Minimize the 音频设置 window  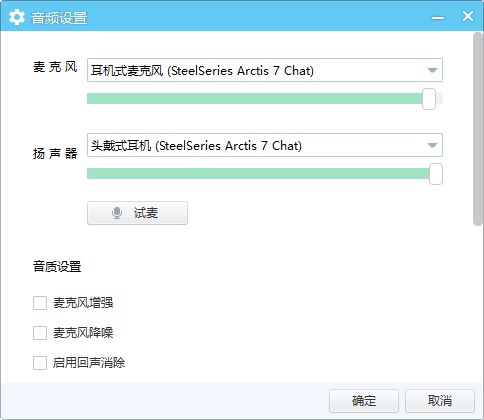[x=438, y=18]
